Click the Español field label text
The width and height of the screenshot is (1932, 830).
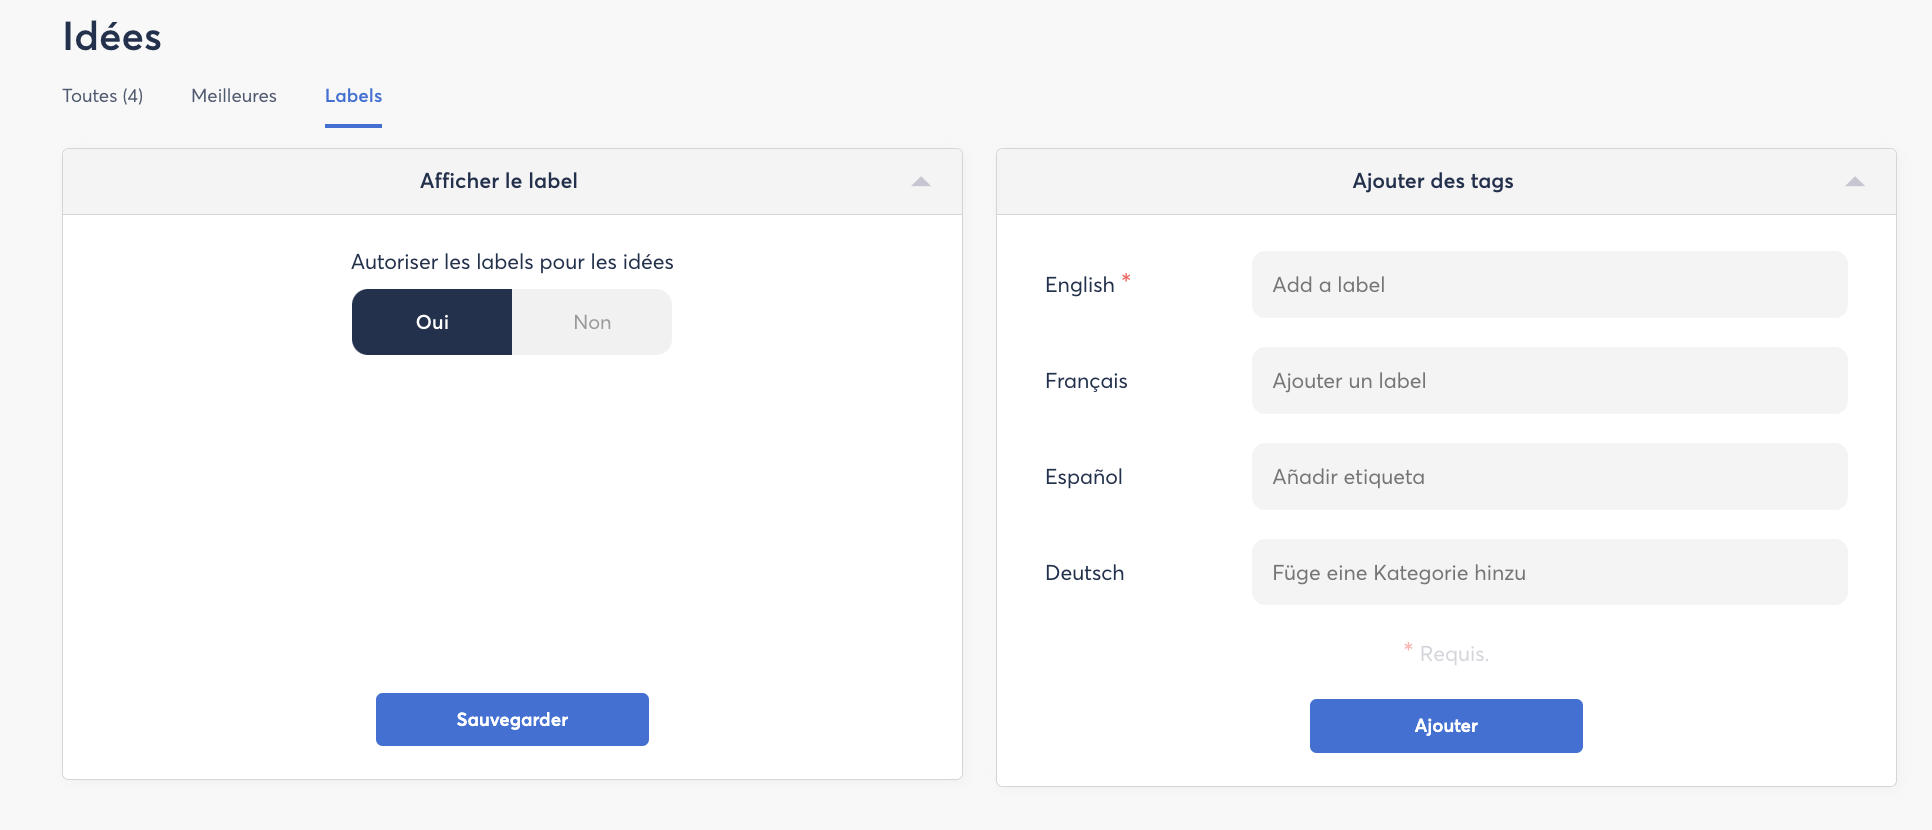tap(1083, 477)
